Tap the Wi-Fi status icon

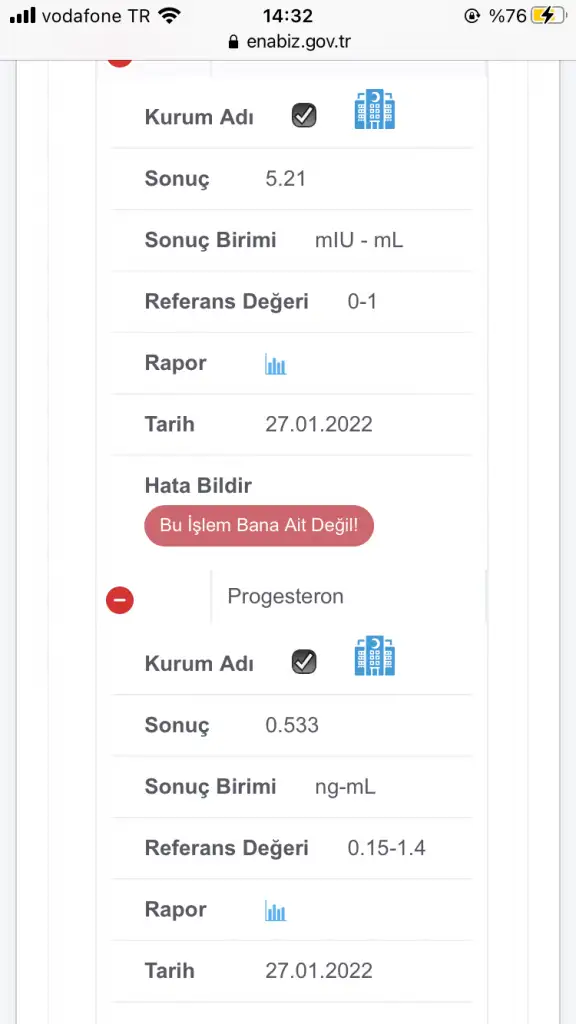(170, 16)
